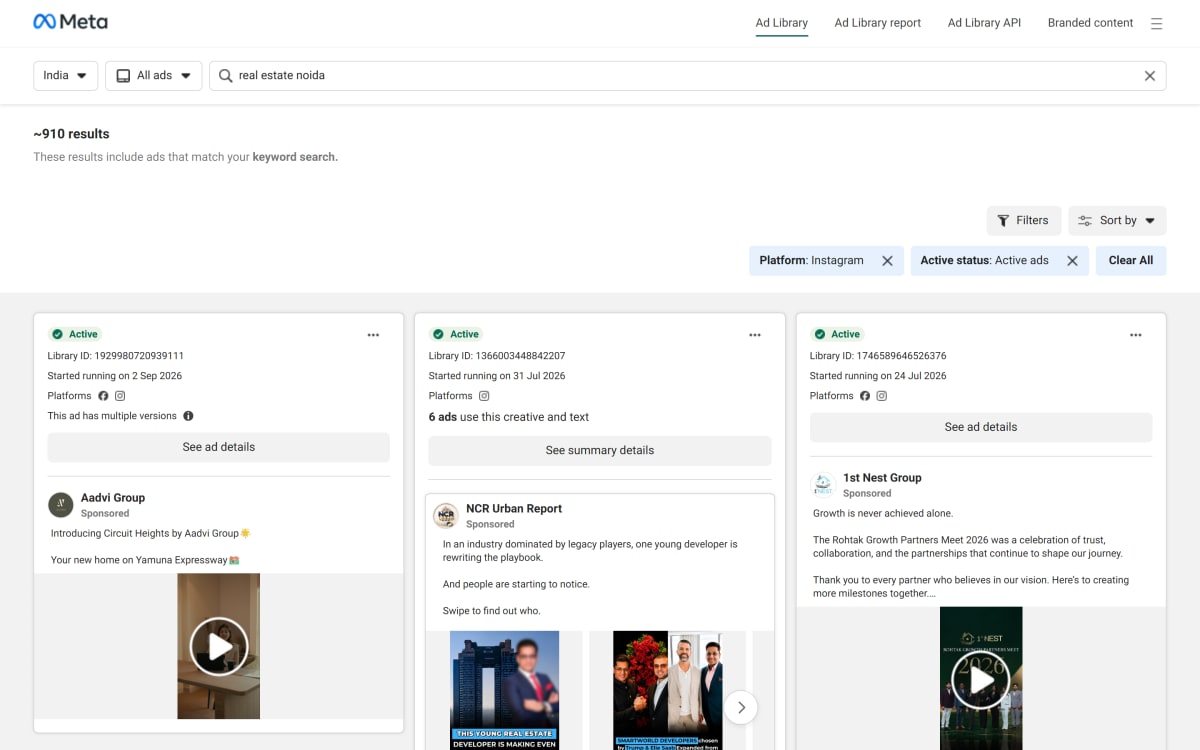See ad details for 1st Nest Group
Viewport: 1200px width, 750px height.
(x=981, y=427)
